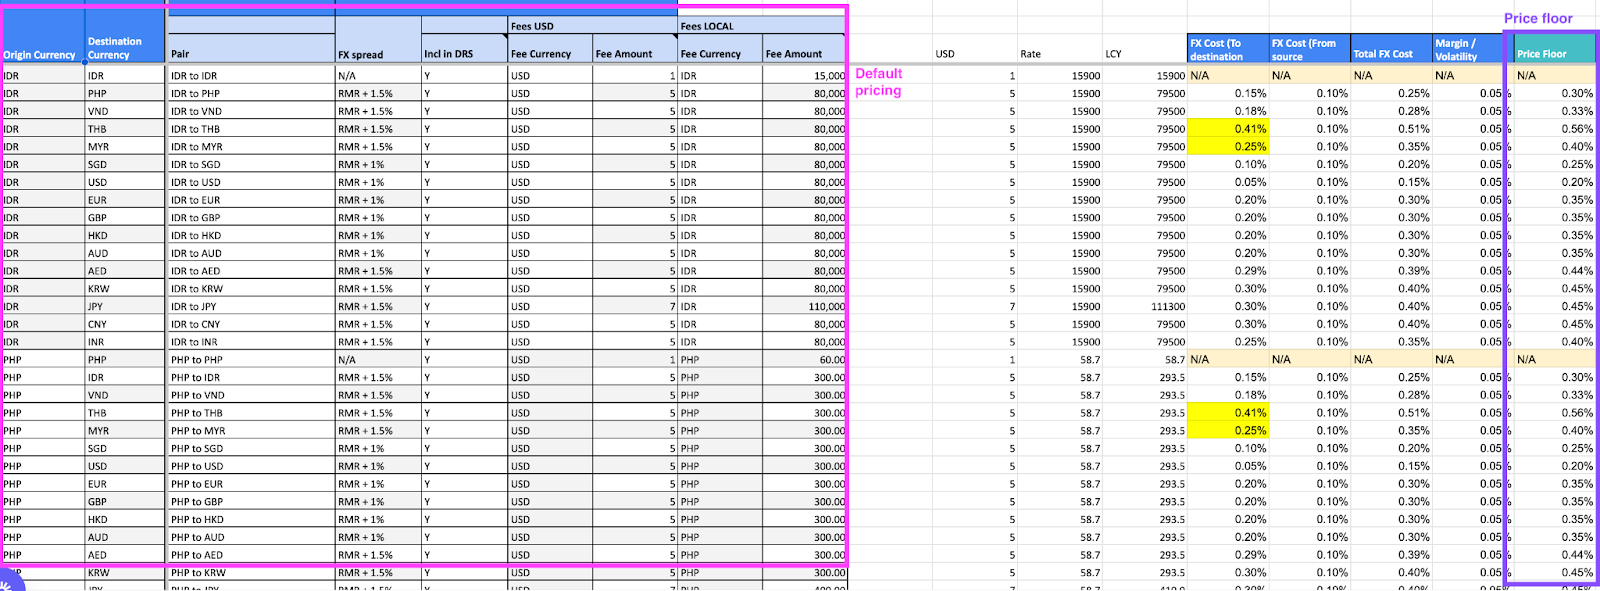The image size is (1600, 591).
Task: Click the PHP to AUD pair cell
Action: 251,537
